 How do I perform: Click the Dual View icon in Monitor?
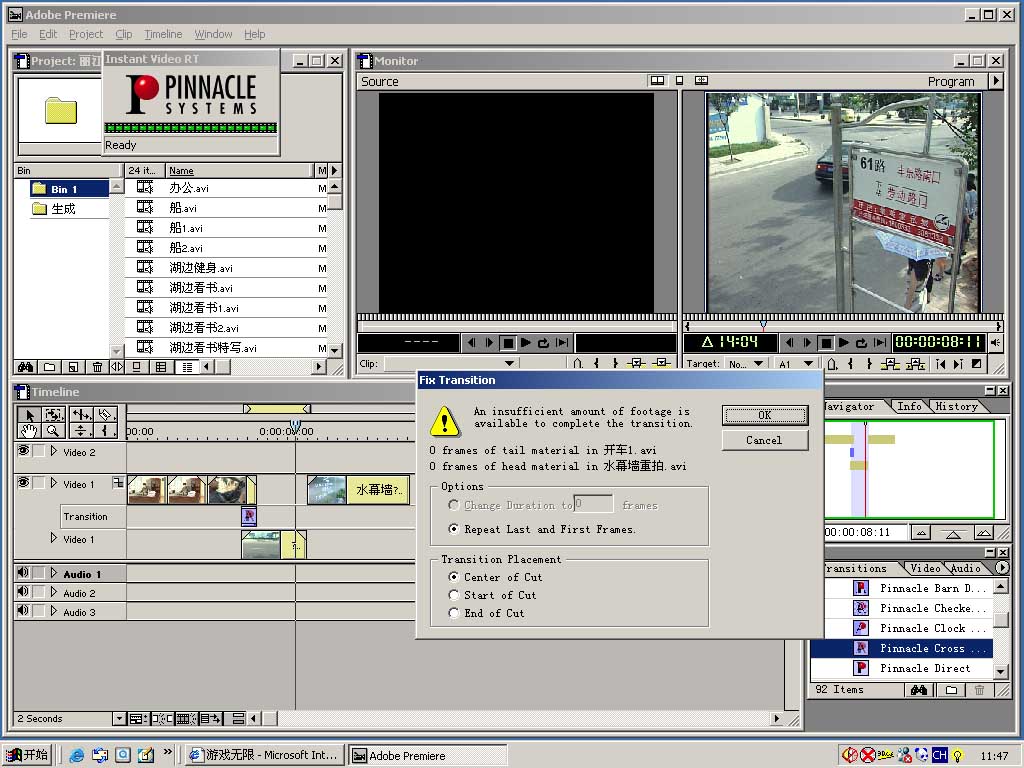[x=657, y=80]
